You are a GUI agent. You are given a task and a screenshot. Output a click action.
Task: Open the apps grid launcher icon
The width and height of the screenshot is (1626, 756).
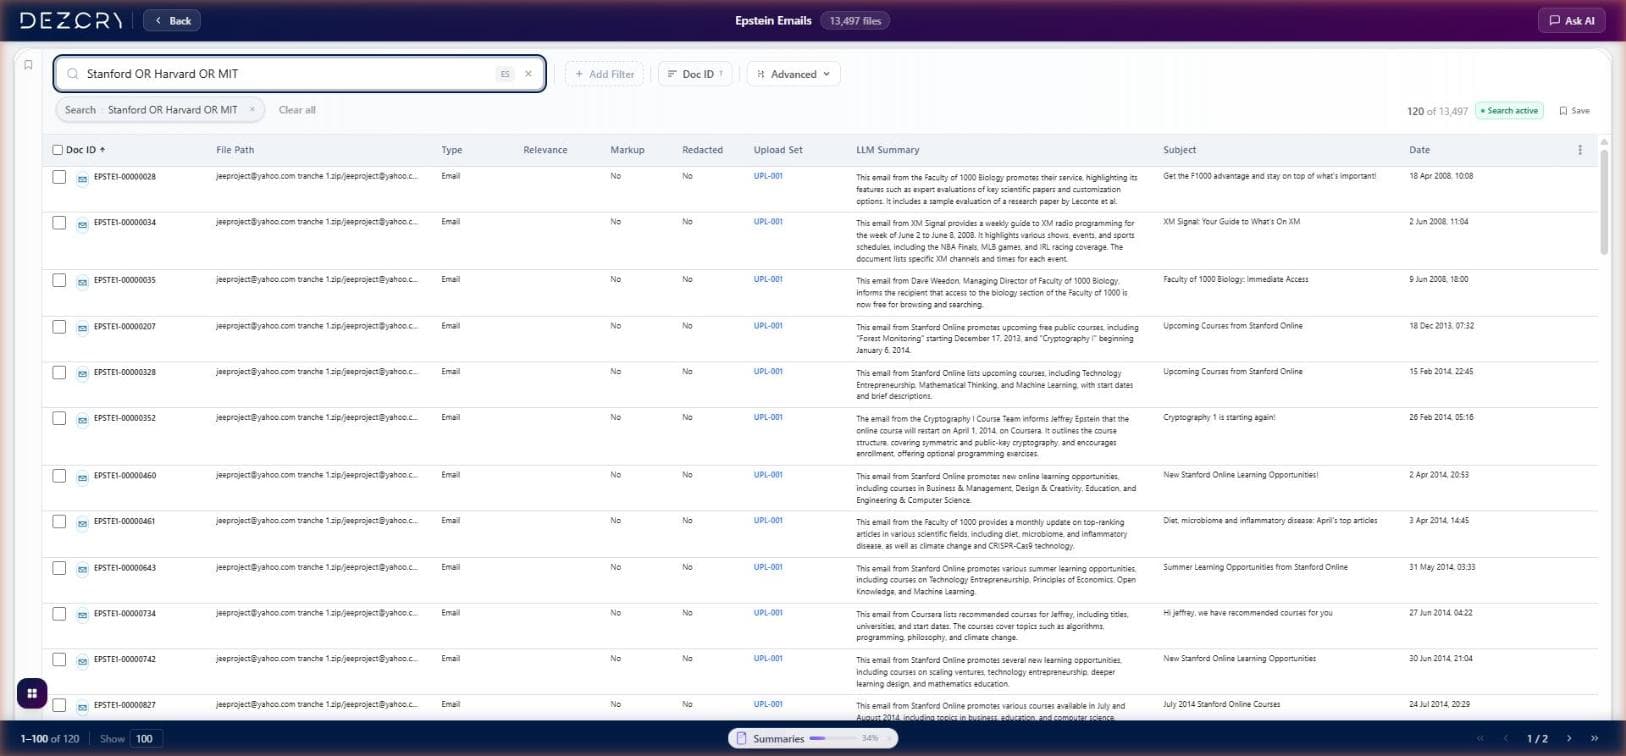click(32, 693)
